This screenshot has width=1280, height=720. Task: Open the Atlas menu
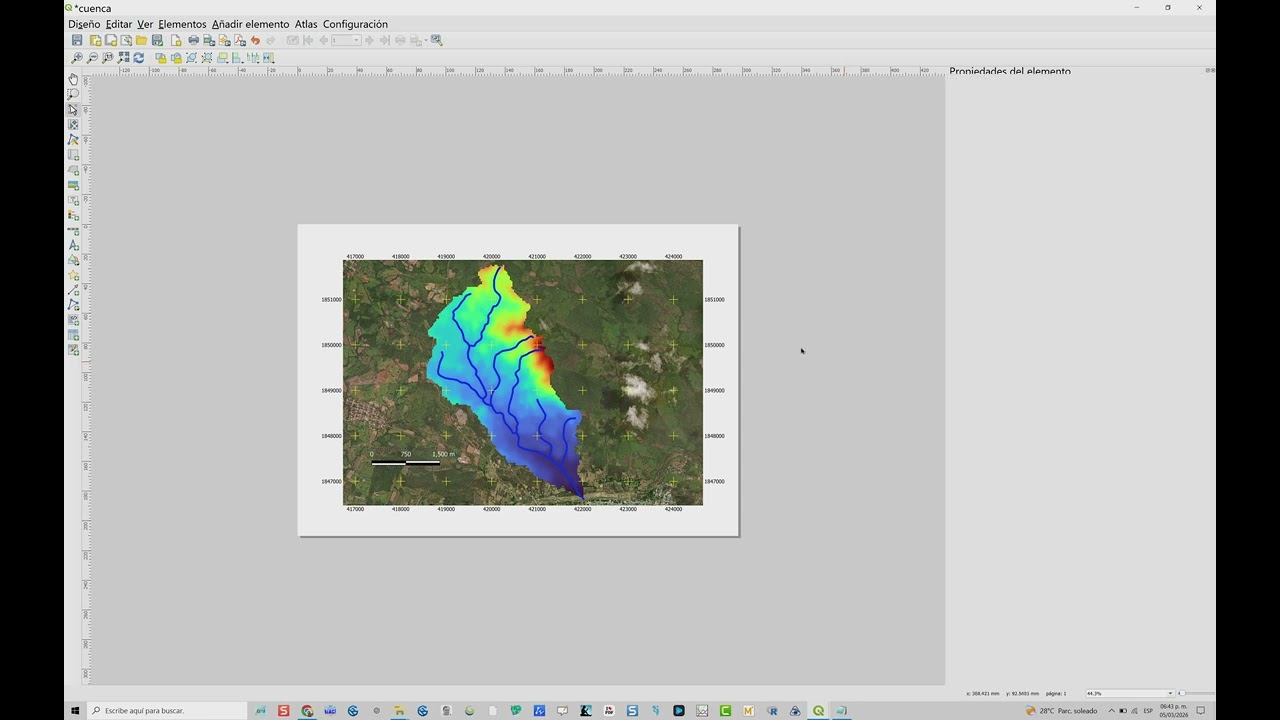(x=306, y=24)
